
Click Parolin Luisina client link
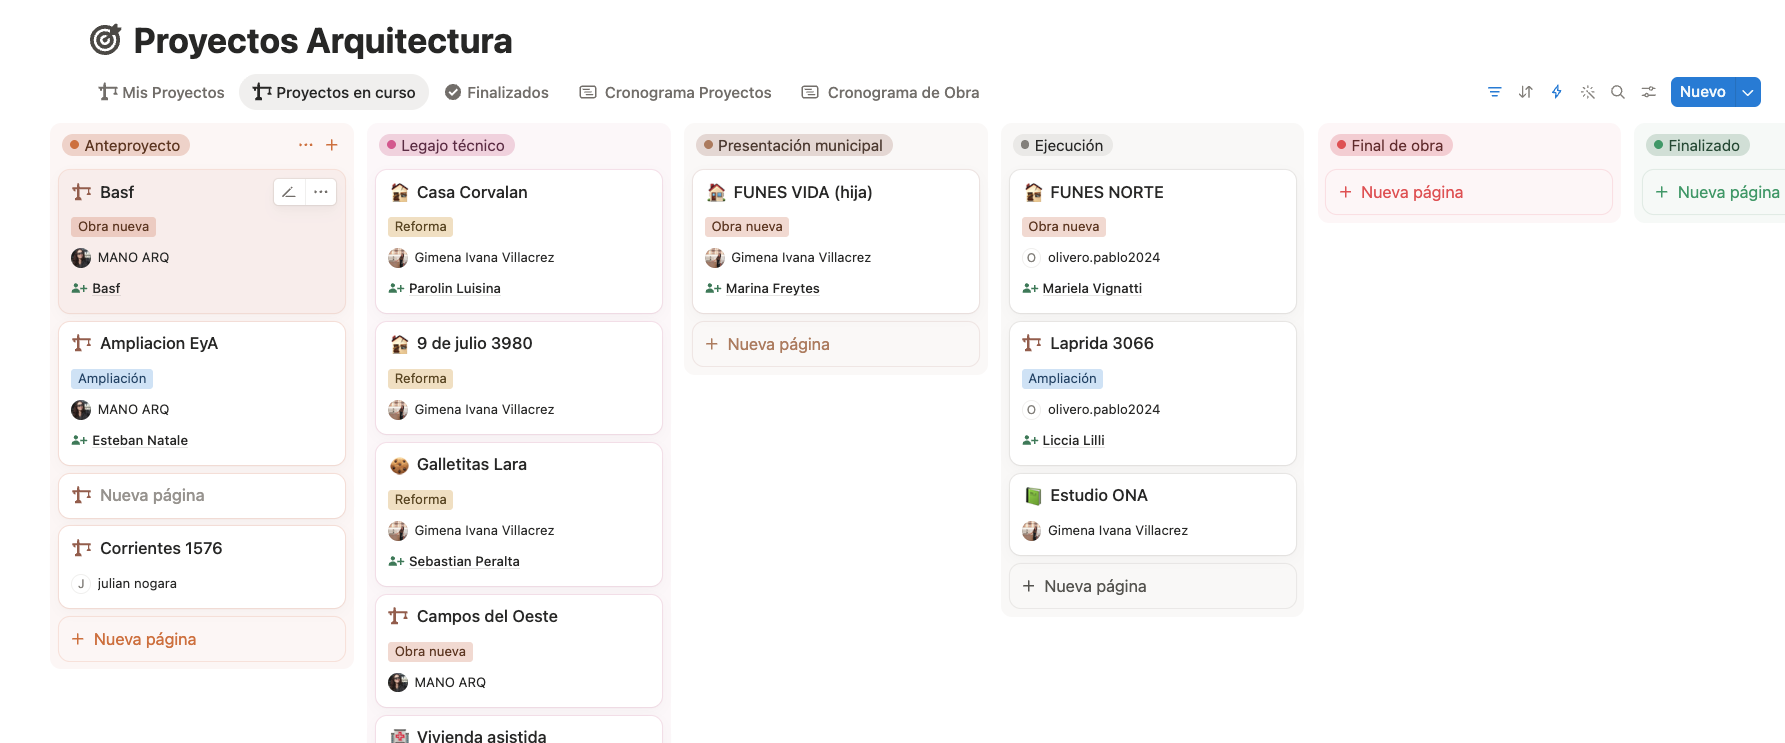pyautogui.click(x=455, y=288)
